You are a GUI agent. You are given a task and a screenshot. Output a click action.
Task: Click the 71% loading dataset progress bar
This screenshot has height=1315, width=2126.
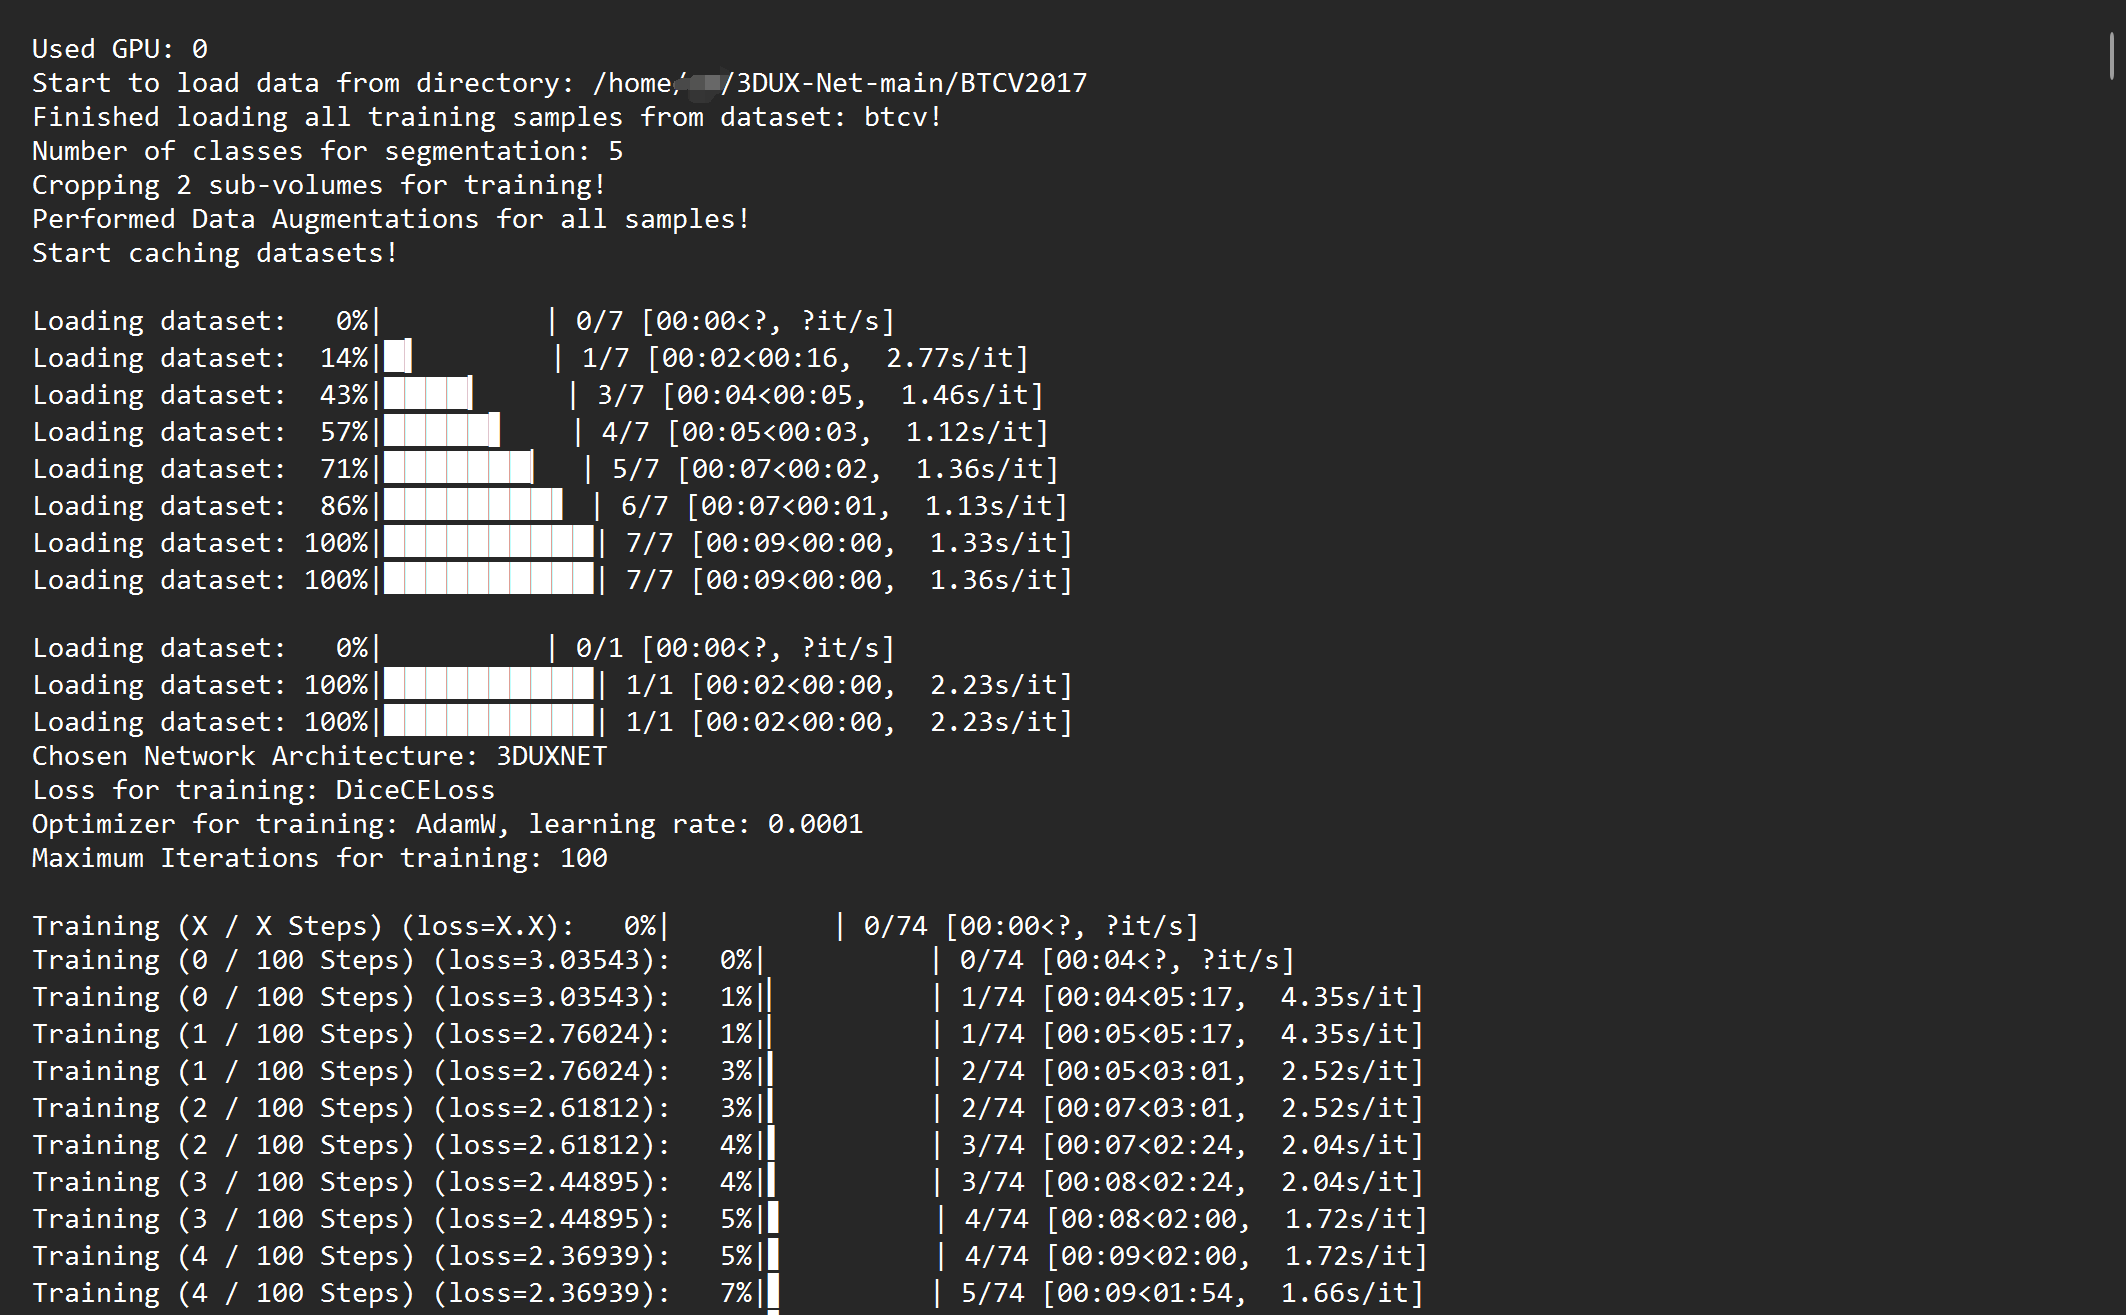coord(478,468)
